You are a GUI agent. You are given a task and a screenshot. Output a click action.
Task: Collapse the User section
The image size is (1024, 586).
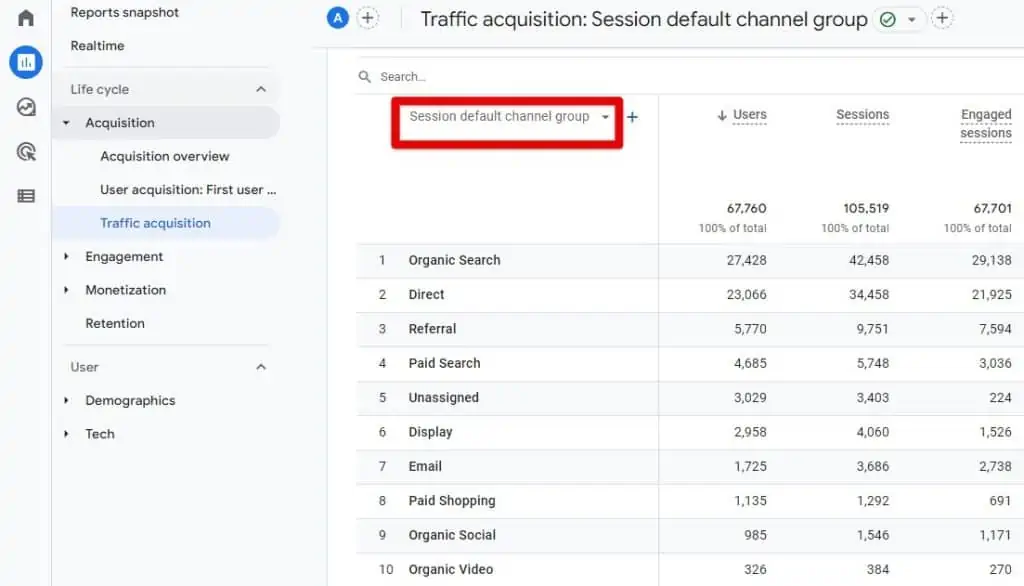click(x=260, y=367)
